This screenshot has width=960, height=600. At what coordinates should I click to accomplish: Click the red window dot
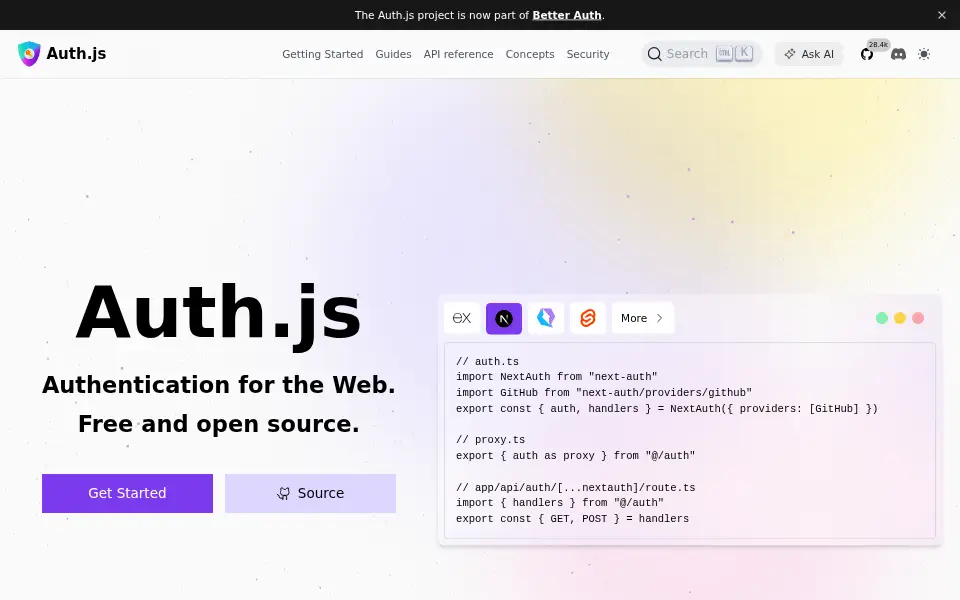tap(918, 318)
